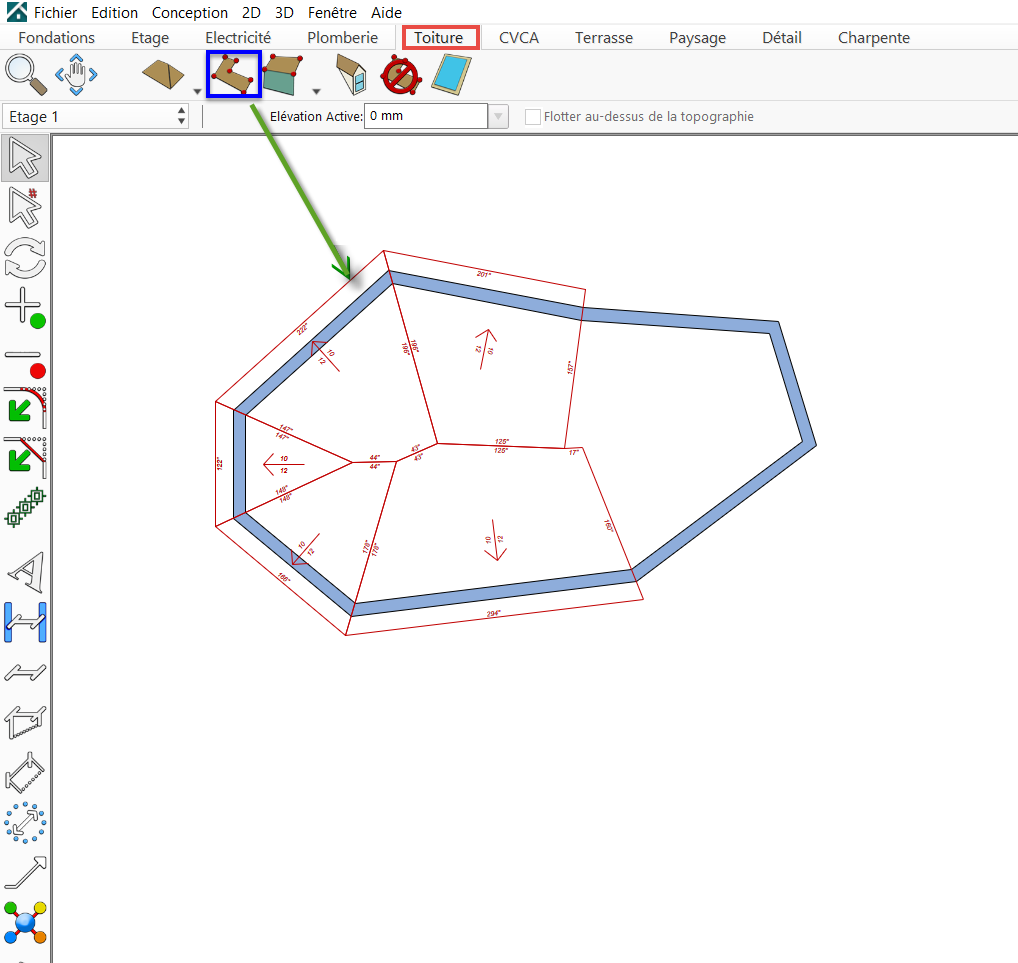Select the blue dimension tool
The height and width of the screenshot is (963, 1018).
pos(25,622)
